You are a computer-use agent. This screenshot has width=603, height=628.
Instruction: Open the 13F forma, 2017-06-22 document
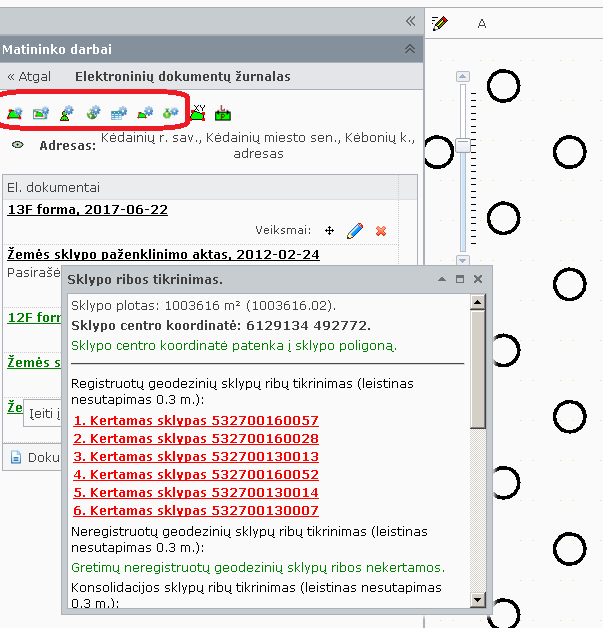pos(88,209)
